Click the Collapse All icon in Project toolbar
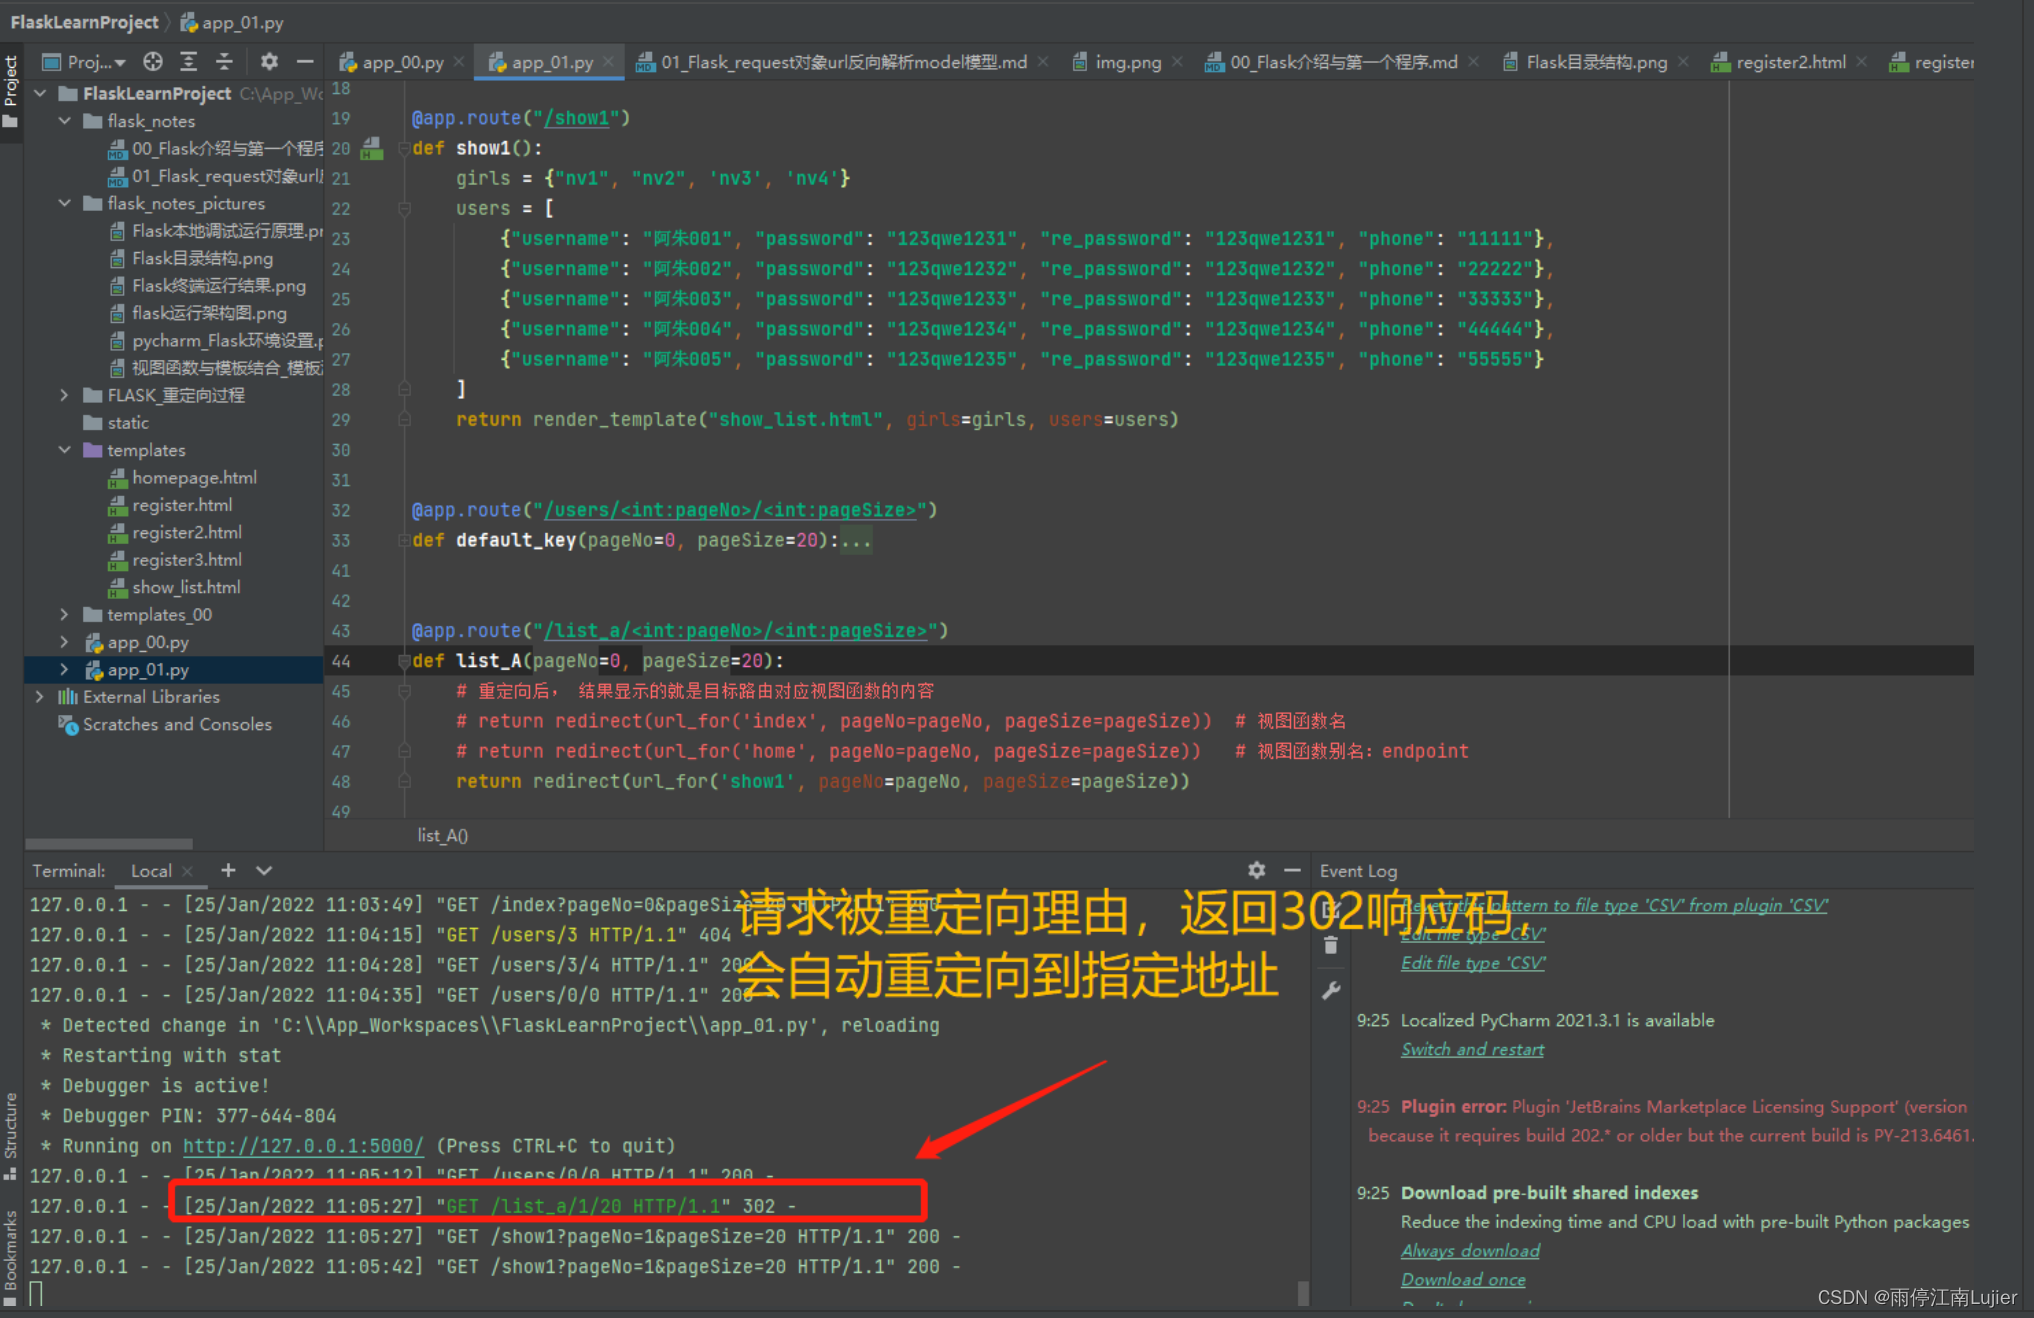The width and height of the screenshot is (2034, 1318). (x=224, y=62)
